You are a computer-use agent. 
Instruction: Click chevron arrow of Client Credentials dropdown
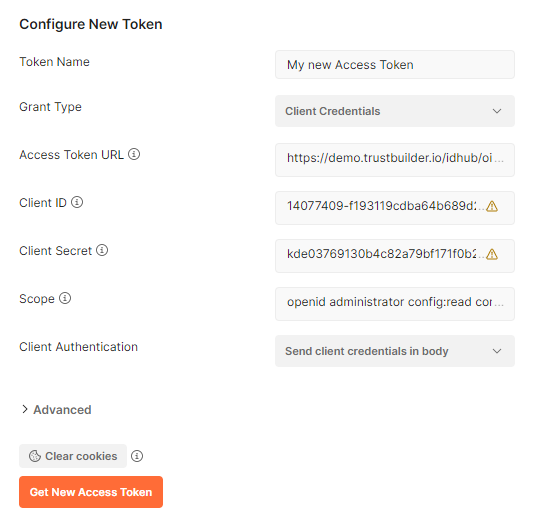point(497,111)
